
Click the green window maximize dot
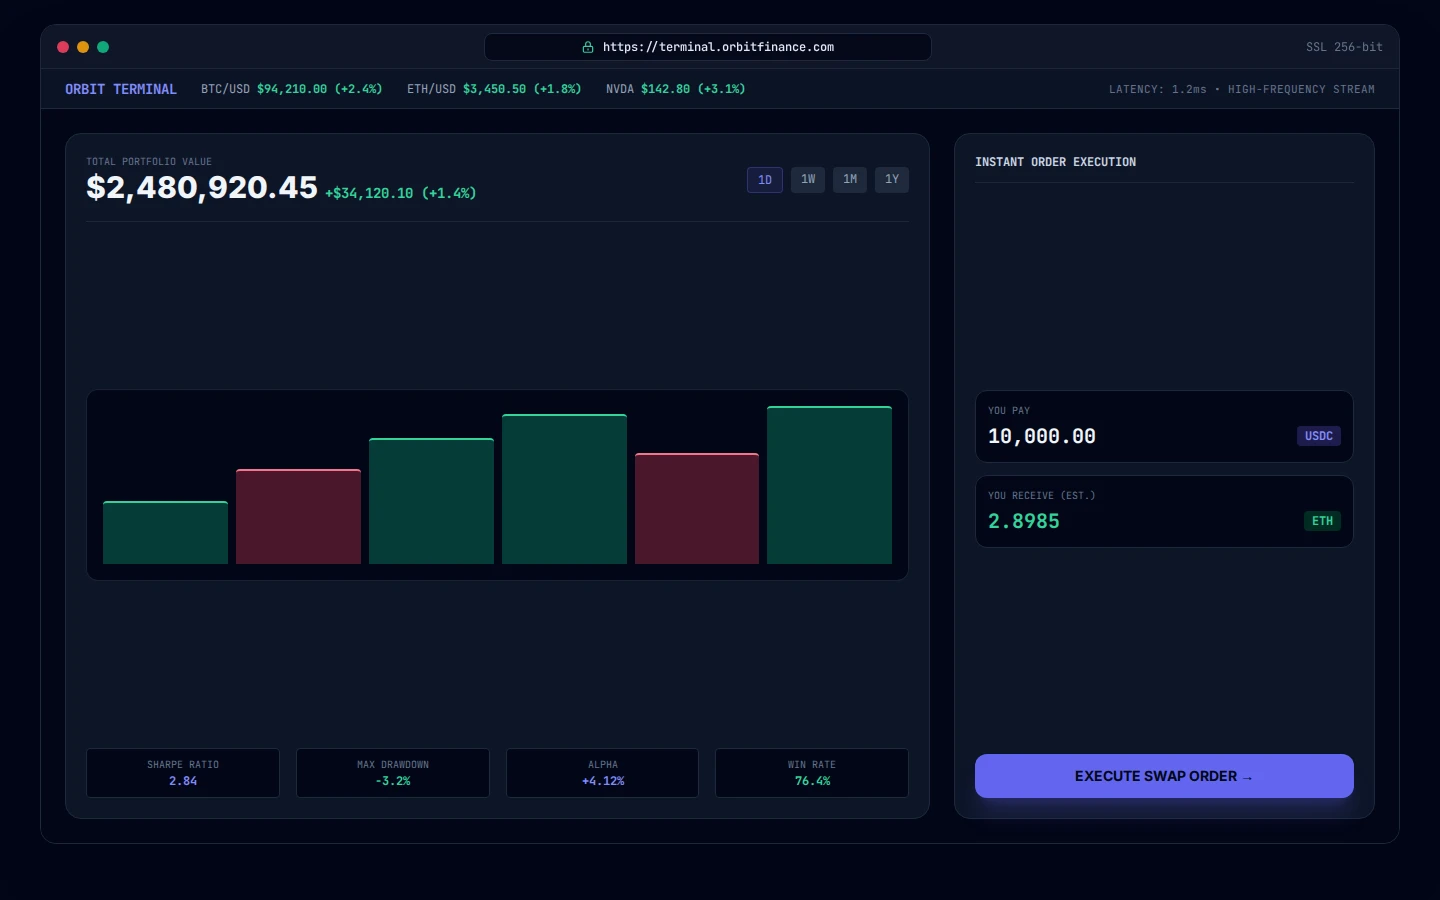tap(103, 47)
